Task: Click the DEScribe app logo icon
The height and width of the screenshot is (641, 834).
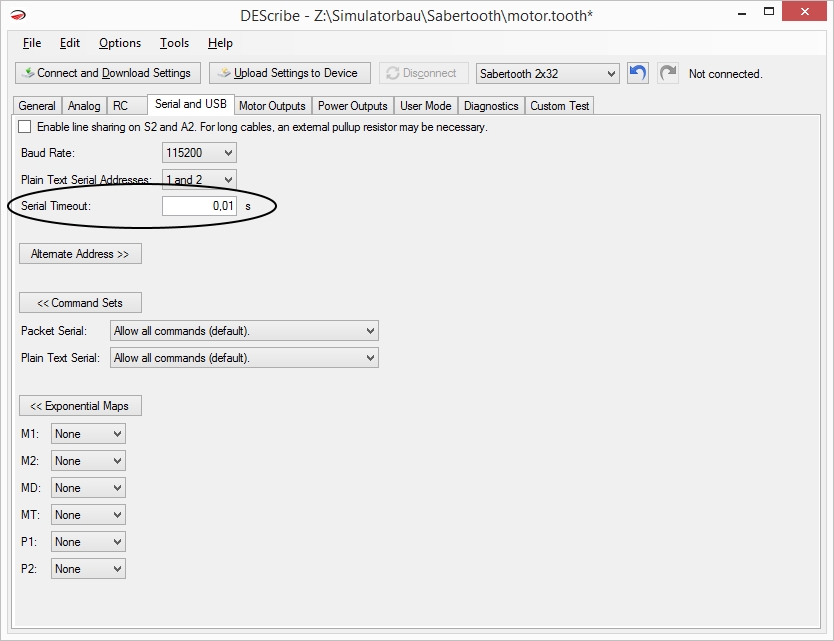Action: (x=18, y=15)
